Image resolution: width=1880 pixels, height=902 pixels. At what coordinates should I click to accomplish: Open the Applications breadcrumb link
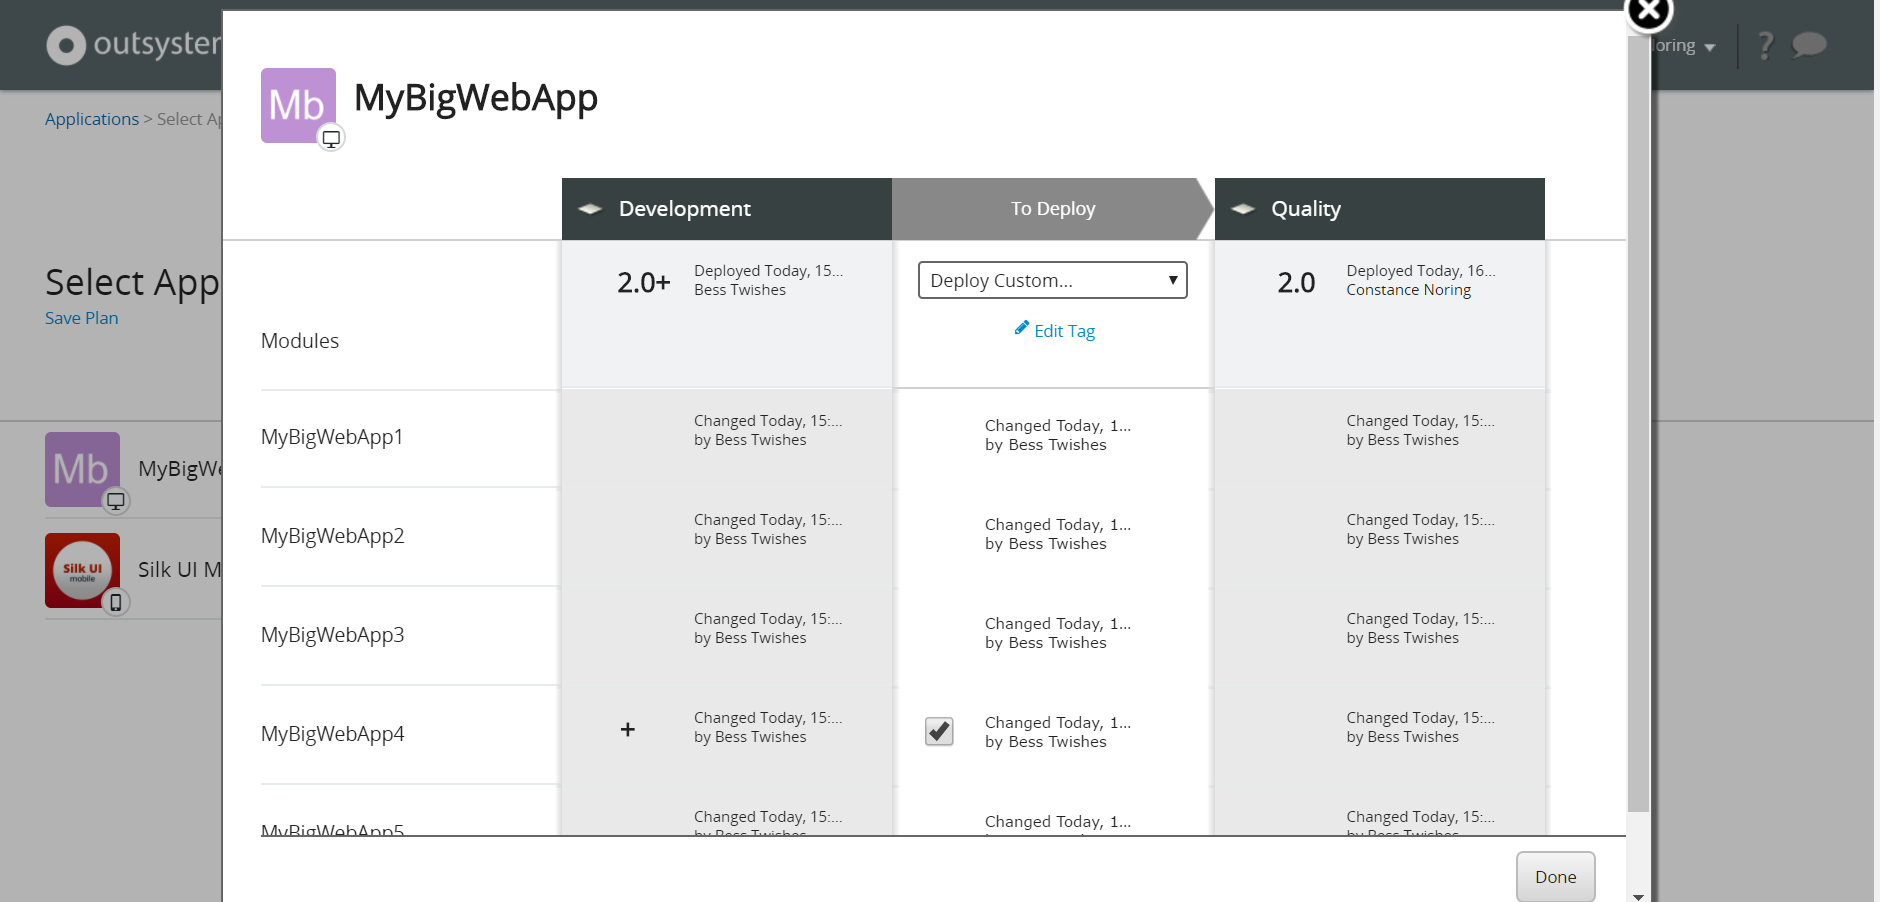tap(91, 118)
